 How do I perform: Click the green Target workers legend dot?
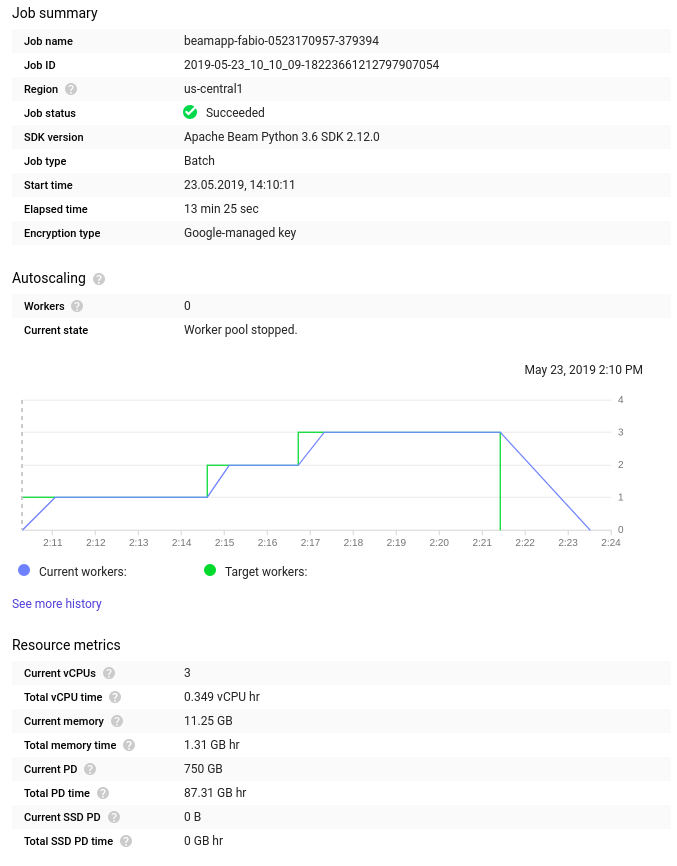210,571
